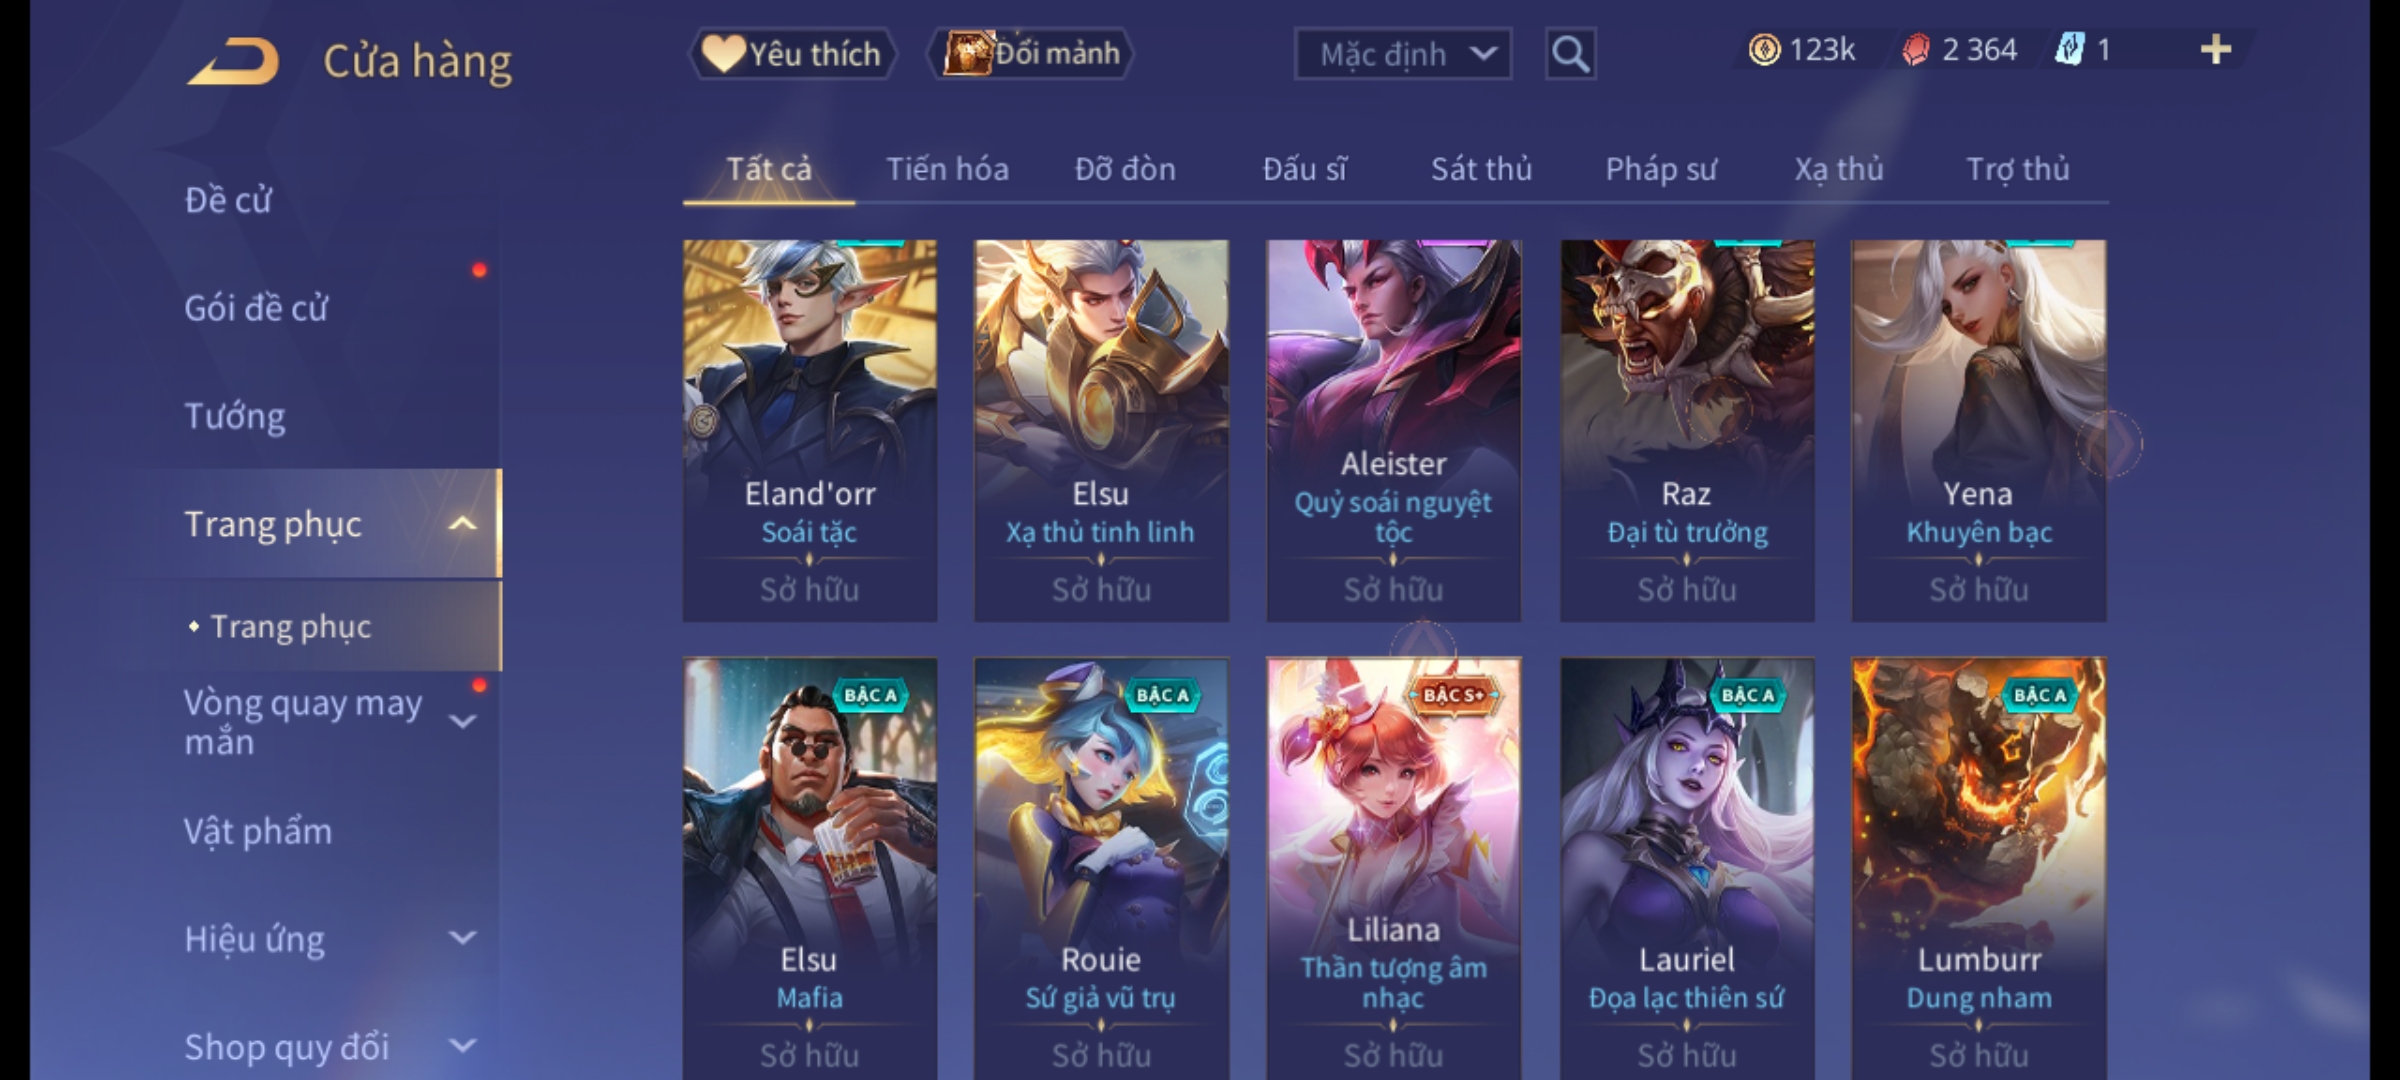Switch to the Sát thủ tab

coord(1481,169)
